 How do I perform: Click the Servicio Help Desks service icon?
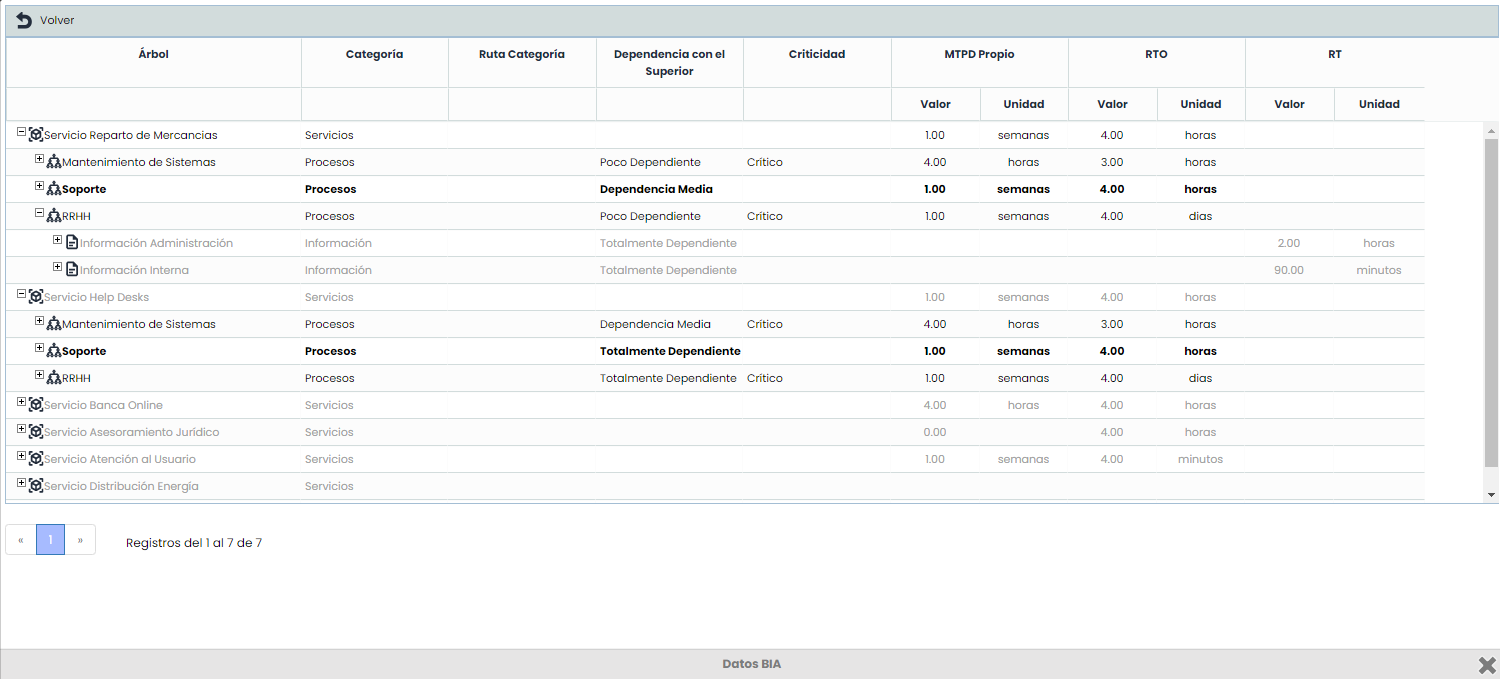tap(36, 297)
